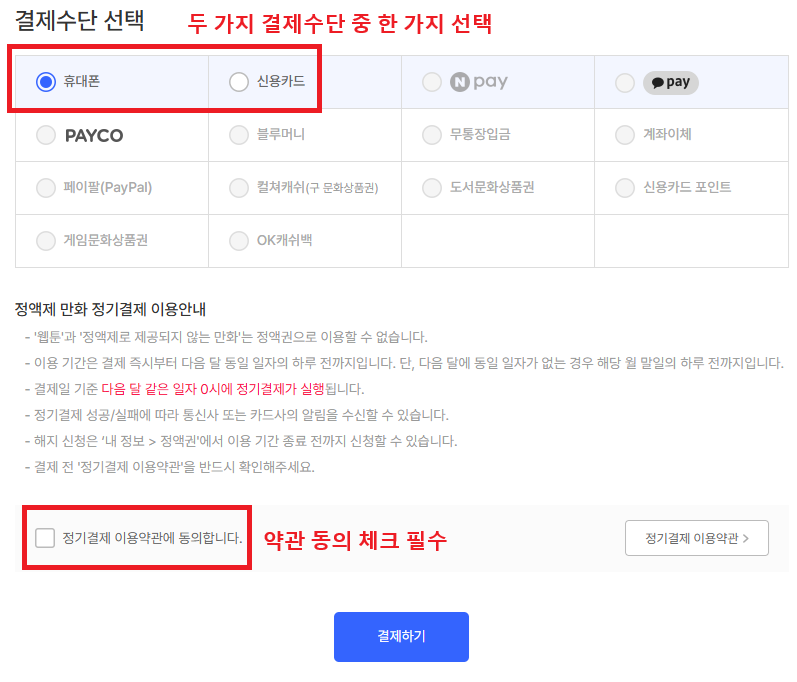Check the 정기결제 이용약관 agreement checkbox
The width and height of the screenshot is (797, 682).
45,538
